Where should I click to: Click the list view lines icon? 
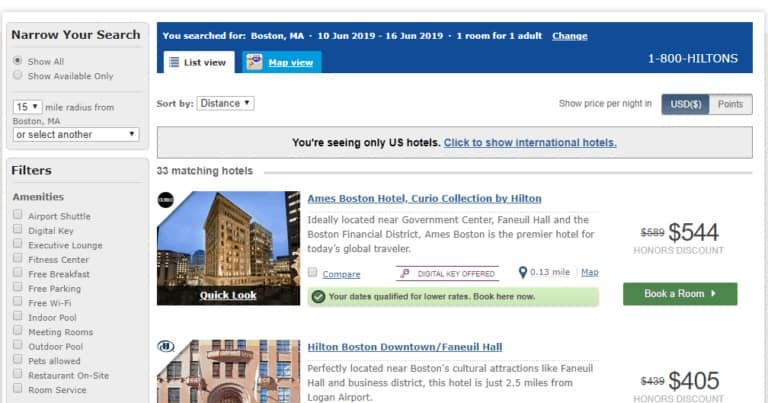pyautogui.click(x=174, y=62)
